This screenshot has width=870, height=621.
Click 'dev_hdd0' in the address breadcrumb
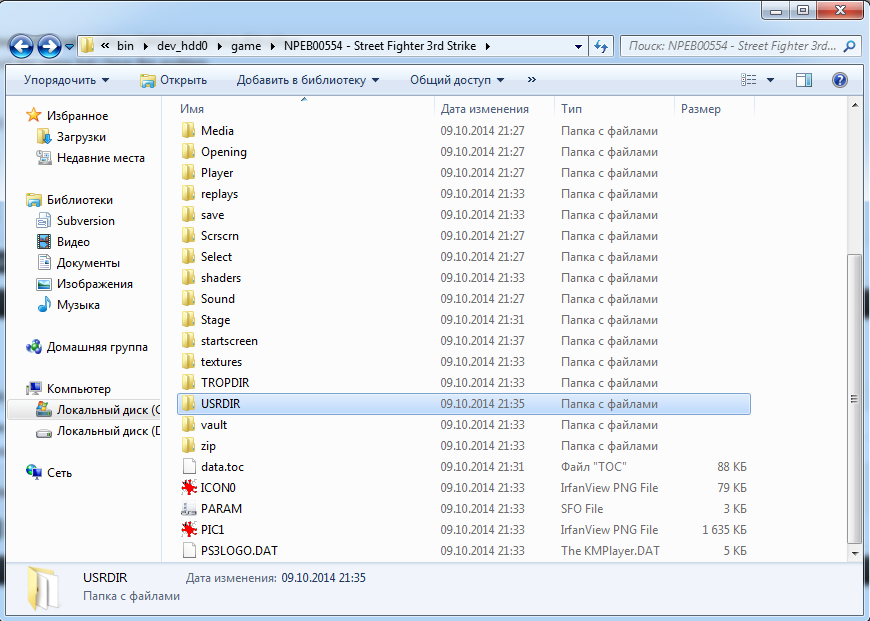pos(182,46)
